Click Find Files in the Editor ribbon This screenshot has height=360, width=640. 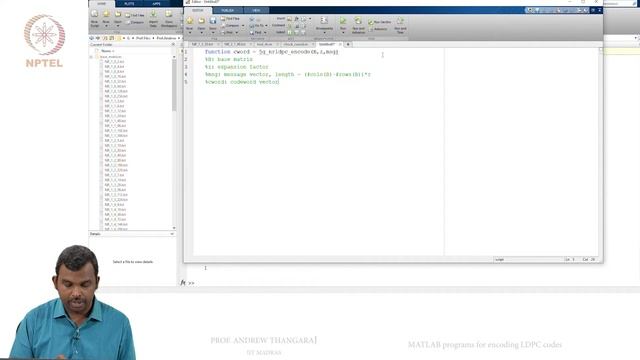(x=231, y=19)
